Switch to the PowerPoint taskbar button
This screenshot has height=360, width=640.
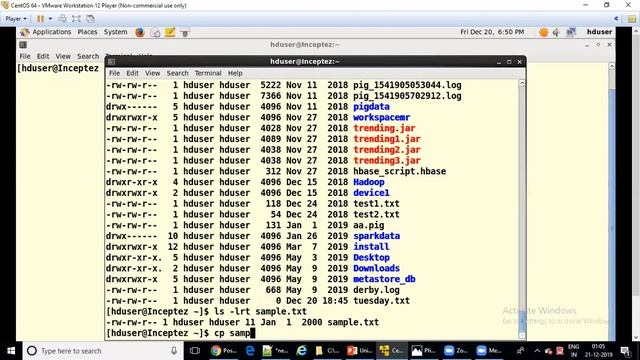click(359, 351)
